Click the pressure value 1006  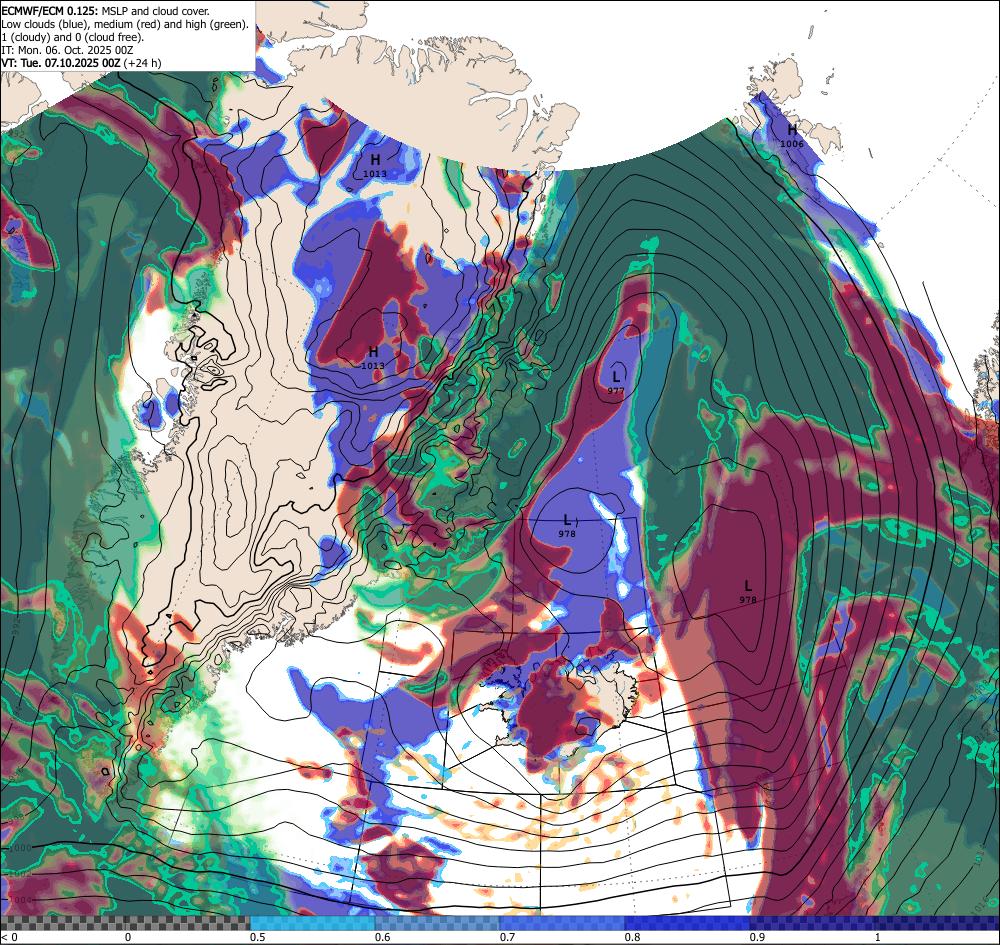pyautogui.click(x=791, y=144)
